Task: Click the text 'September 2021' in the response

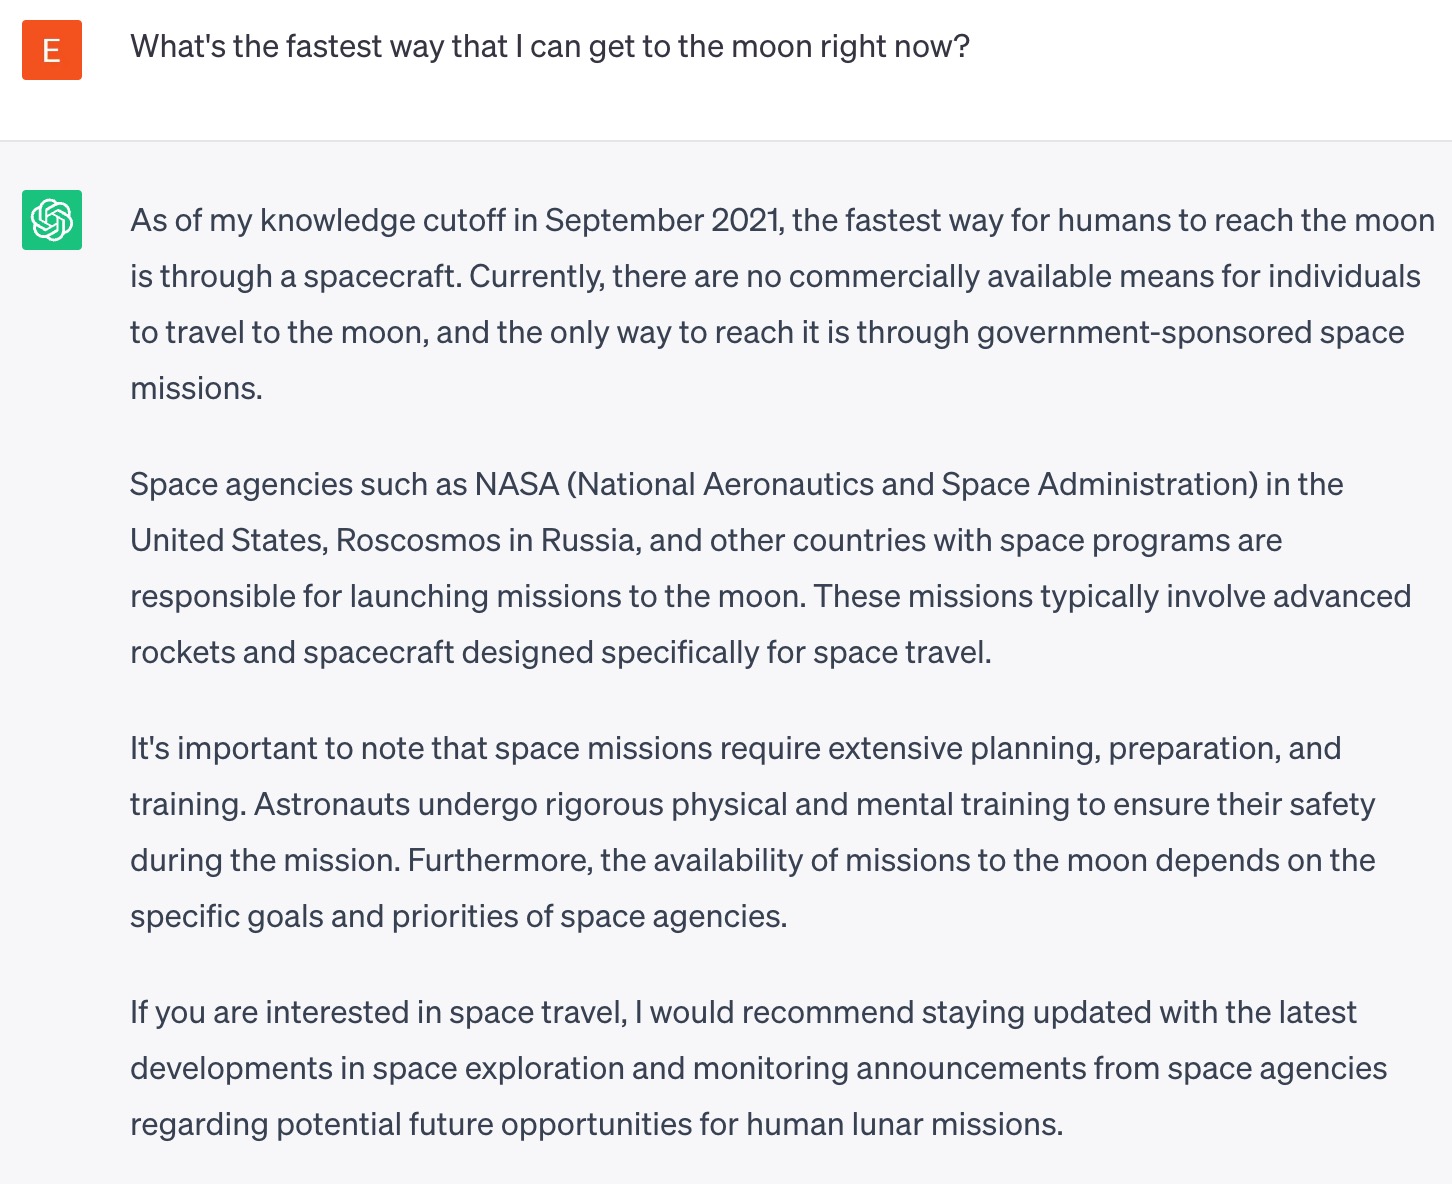Action: [x=663, y=221]
